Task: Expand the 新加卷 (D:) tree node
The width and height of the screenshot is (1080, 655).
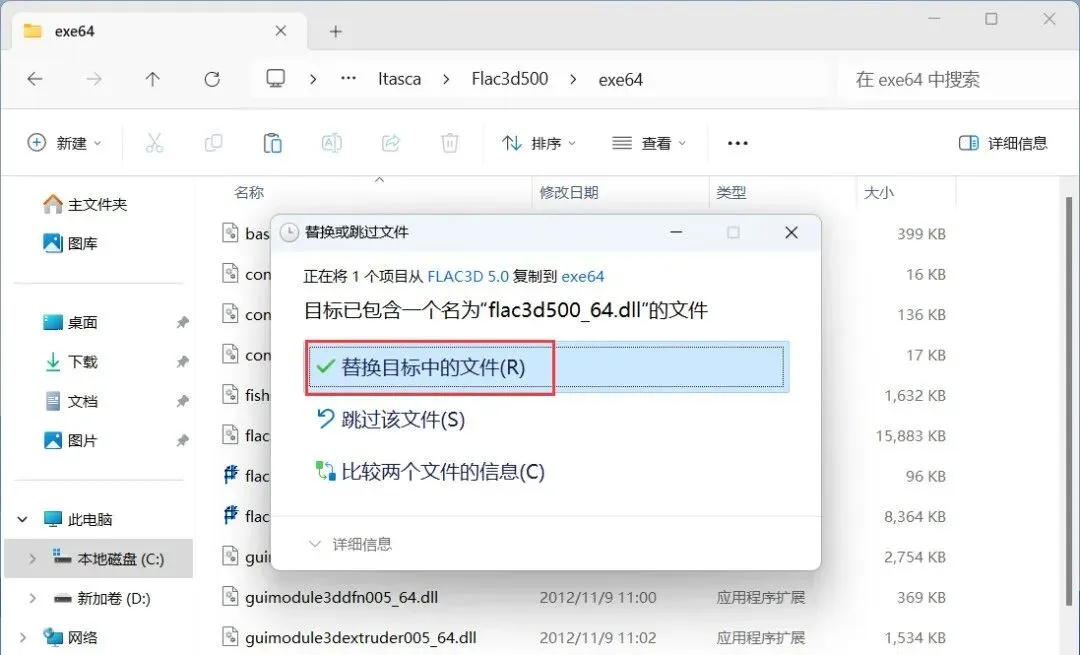Action: (32, 598)
